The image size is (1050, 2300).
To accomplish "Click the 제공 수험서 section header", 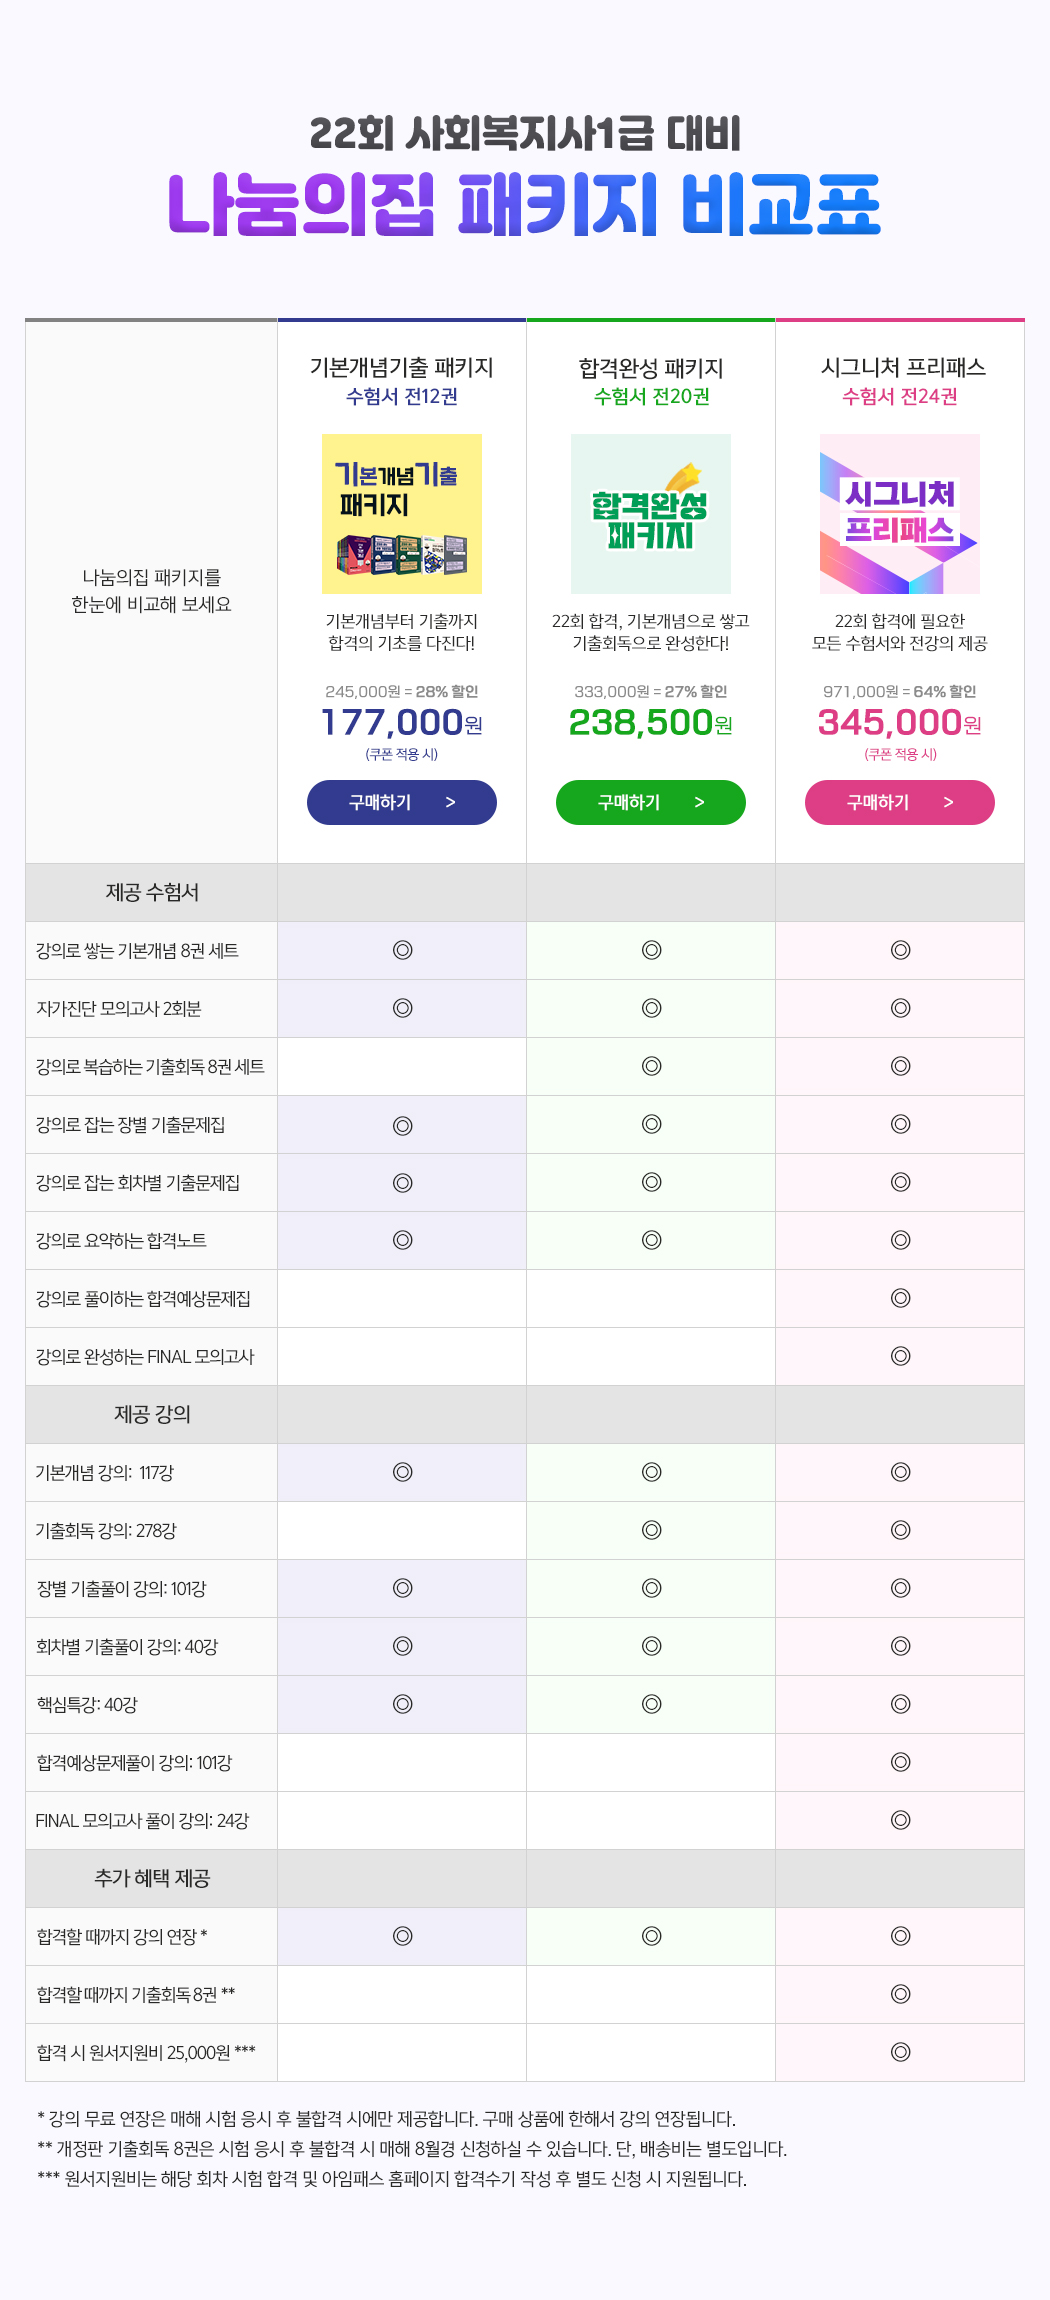I will 152,892.
